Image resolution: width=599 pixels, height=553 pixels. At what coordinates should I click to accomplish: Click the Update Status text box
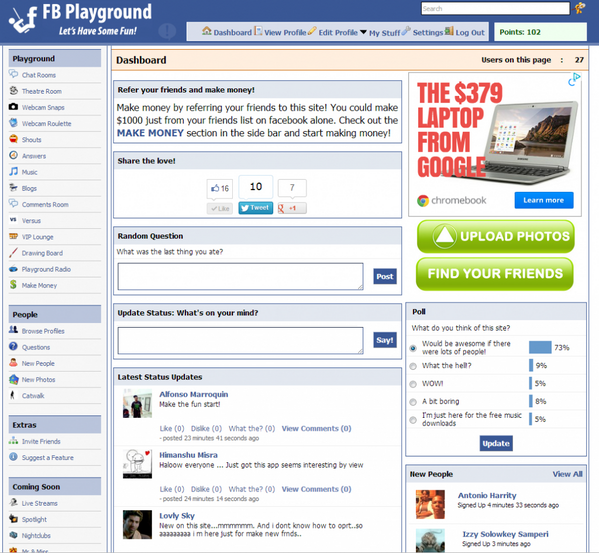[241, 340]
